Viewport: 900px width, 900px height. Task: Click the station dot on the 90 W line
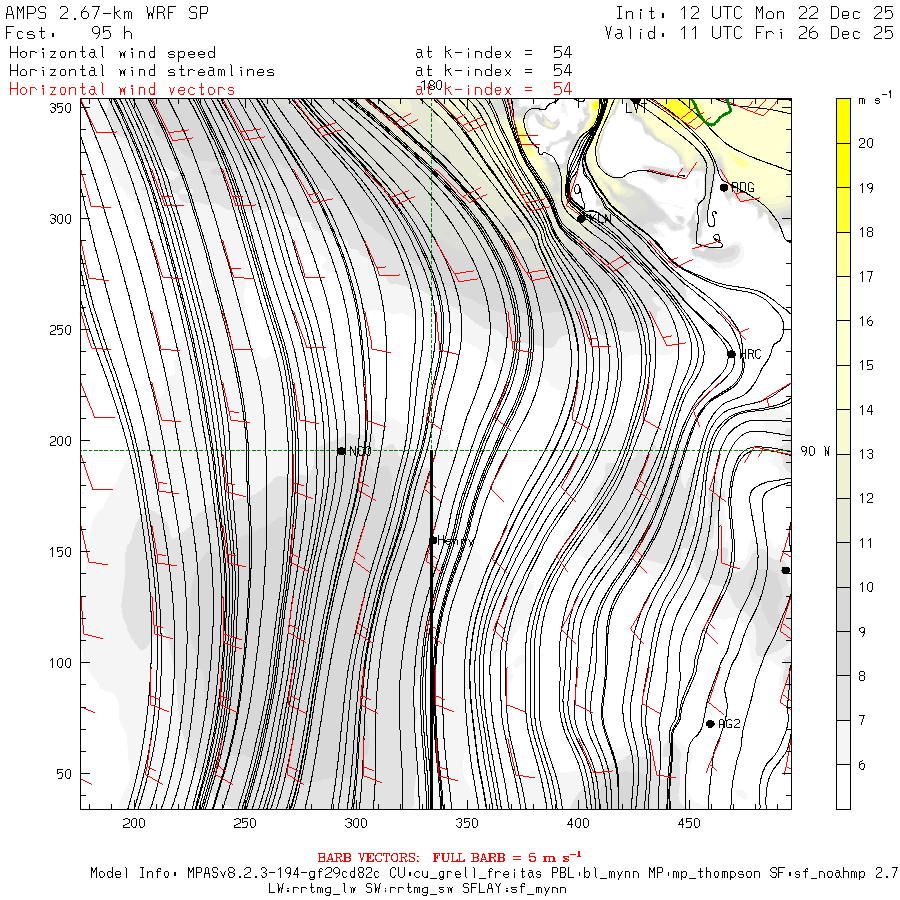coord(342,451)
